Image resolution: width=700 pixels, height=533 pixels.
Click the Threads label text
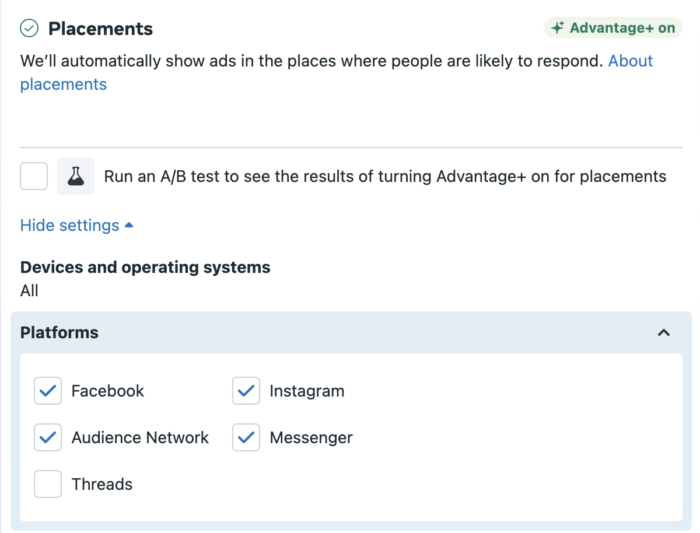tap(102, 484)
